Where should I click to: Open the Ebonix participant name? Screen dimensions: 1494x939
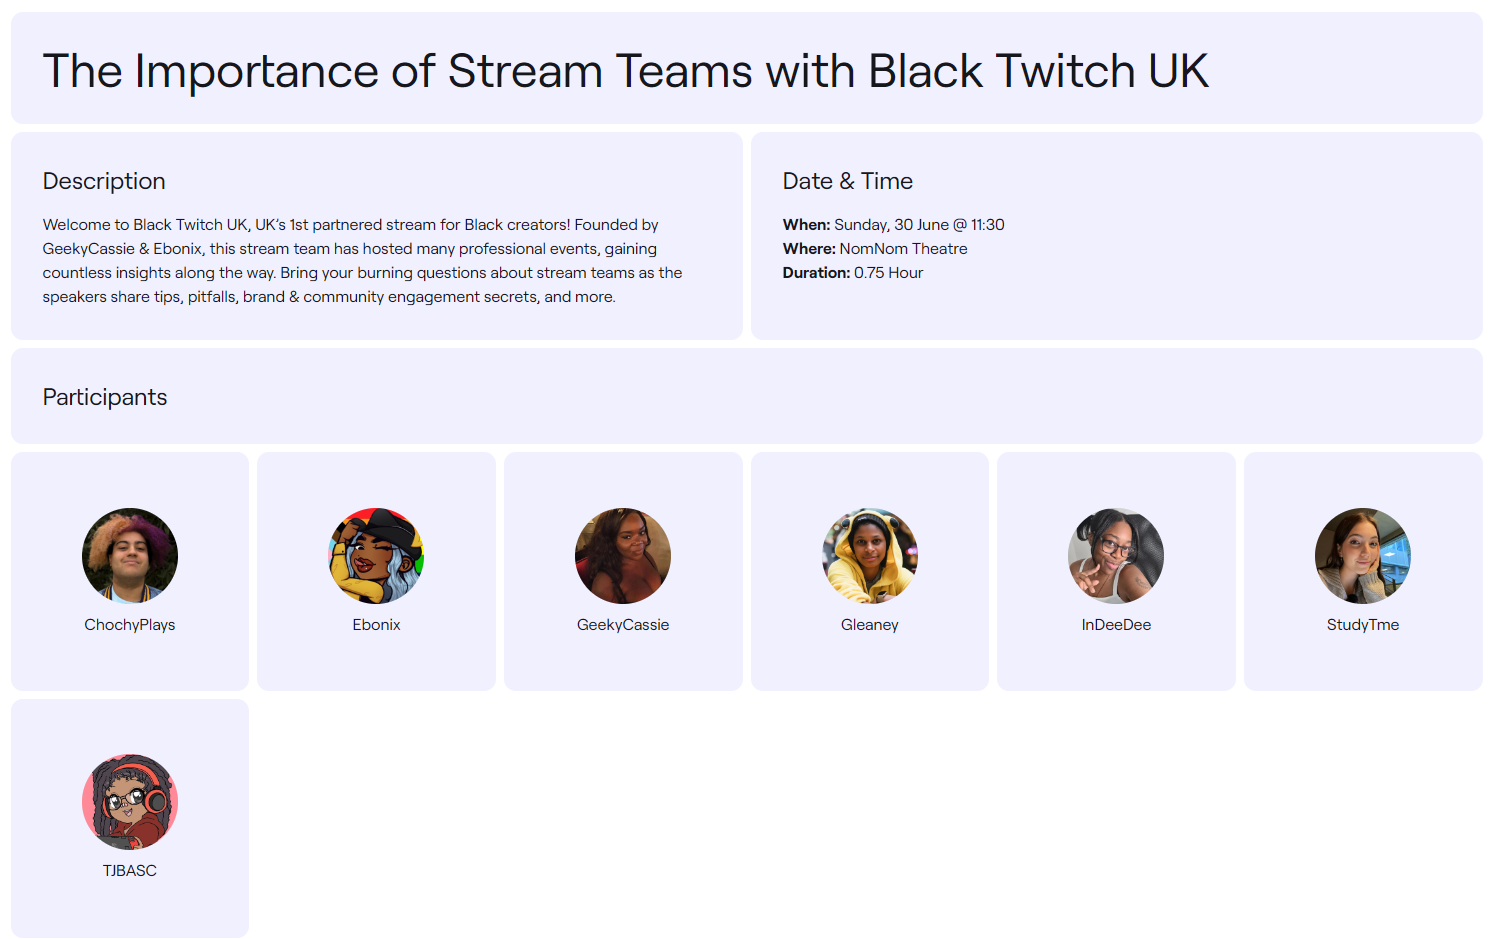[376, 625]
